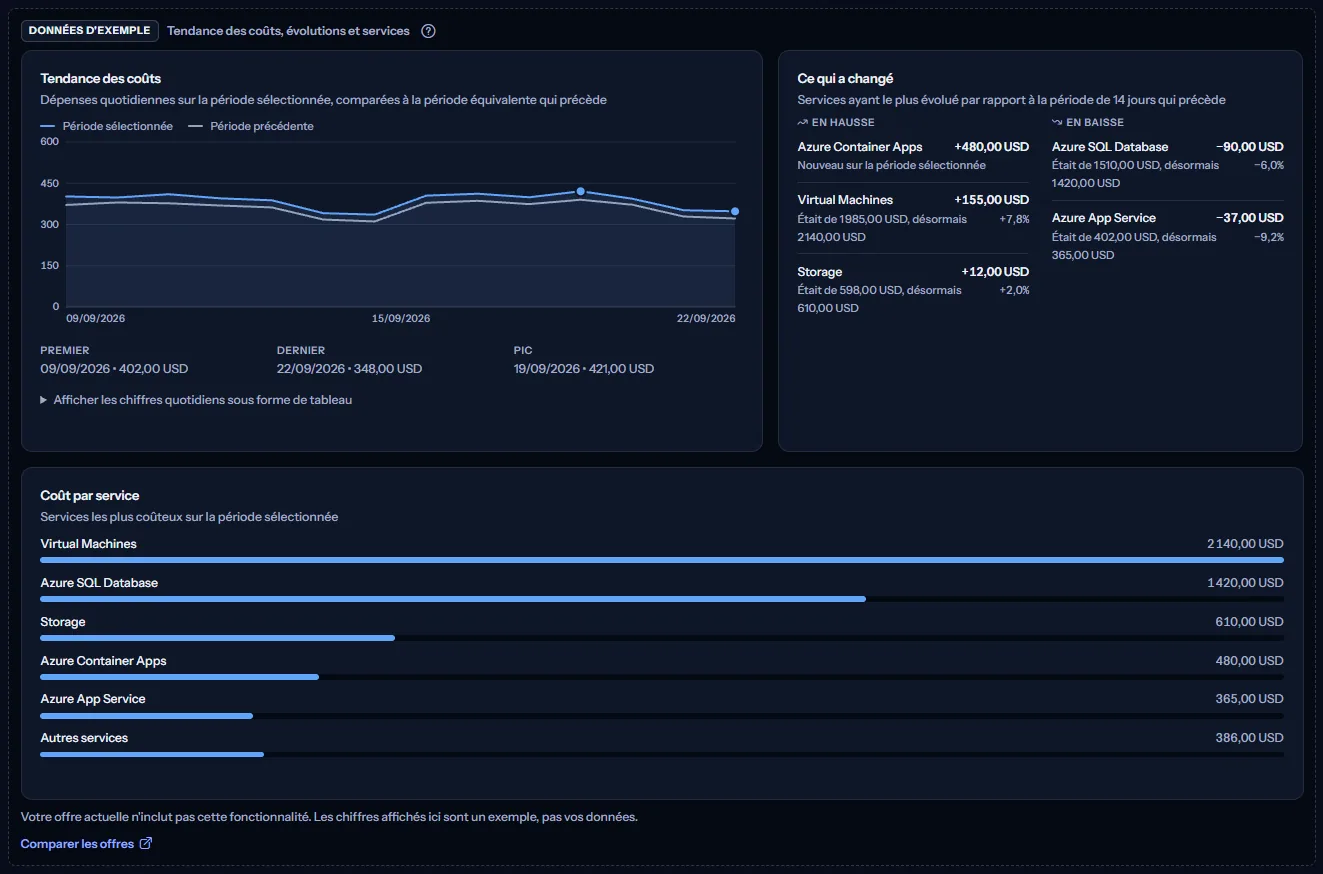Click the peak data point on the cost chart
The height and width of the screenshot is (874, 1323).
[x=580, y=191]
